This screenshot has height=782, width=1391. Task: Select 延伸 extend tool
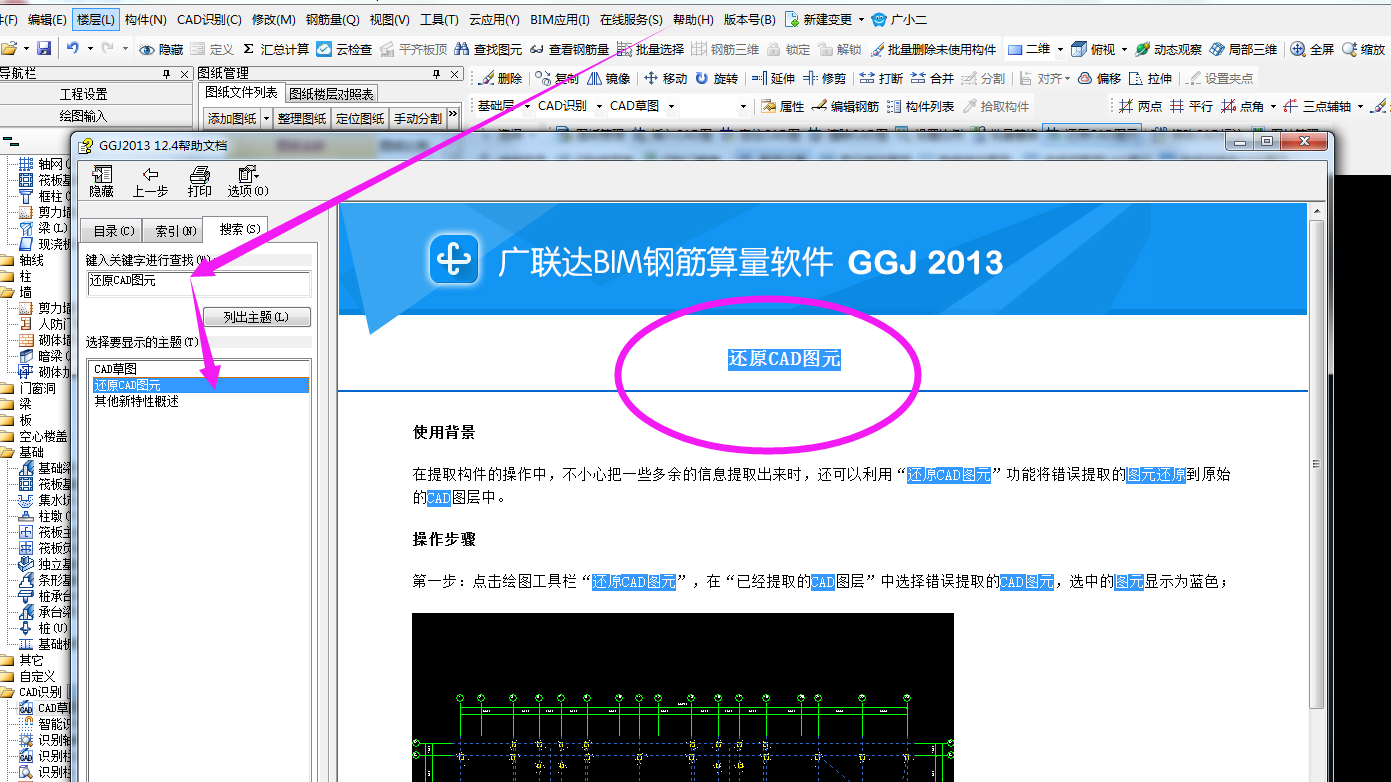[x=773, y=78]
